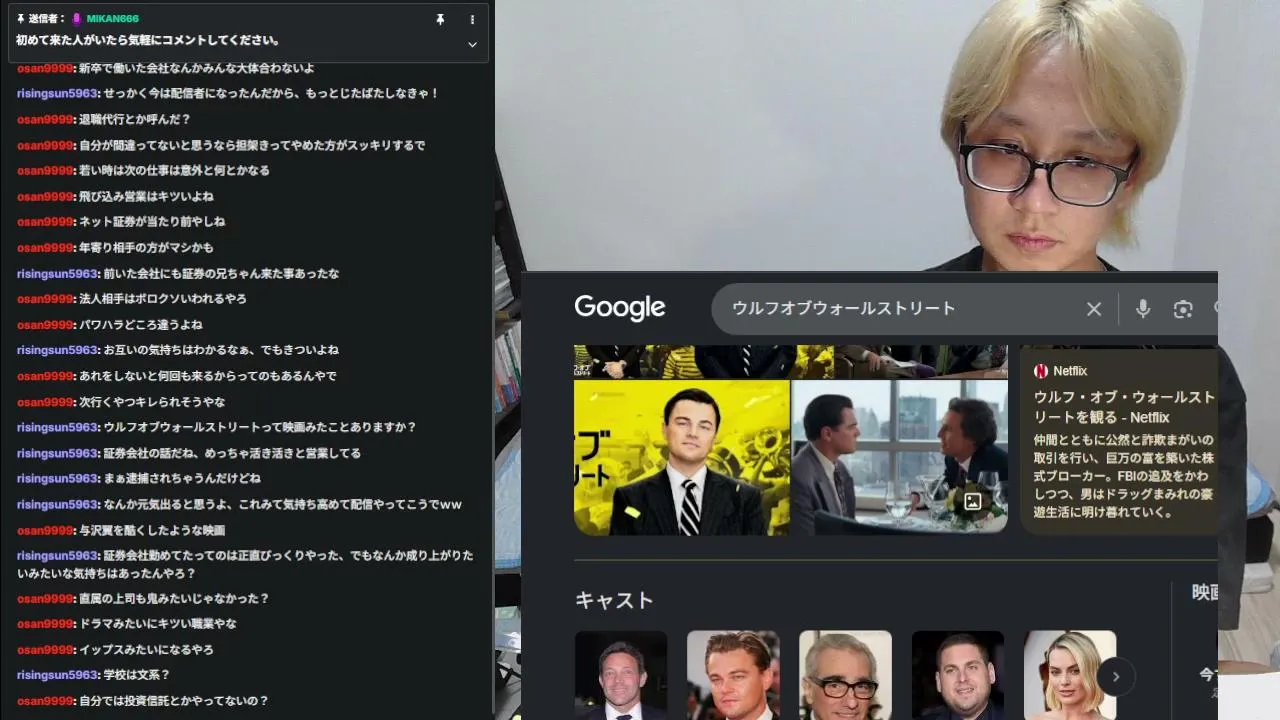This screenshot has width=1280, height=720.
Task: Click chat message 新卒で働いた会社なんかみんな大体合わないよ
Action: (x=197, y=68)
